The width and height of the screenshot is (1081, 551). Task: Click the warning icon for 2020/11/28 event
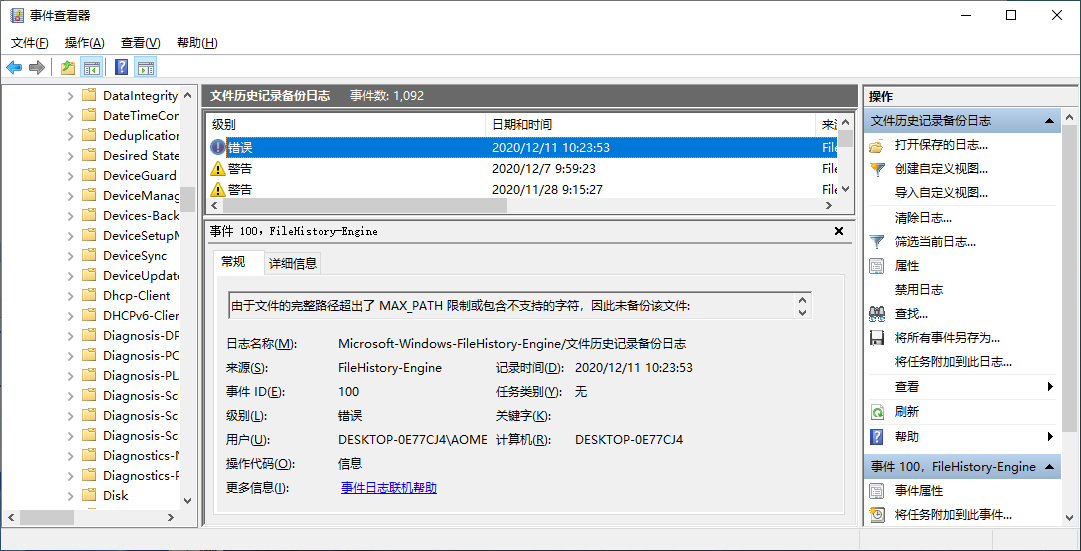click(x=217, y=190)
